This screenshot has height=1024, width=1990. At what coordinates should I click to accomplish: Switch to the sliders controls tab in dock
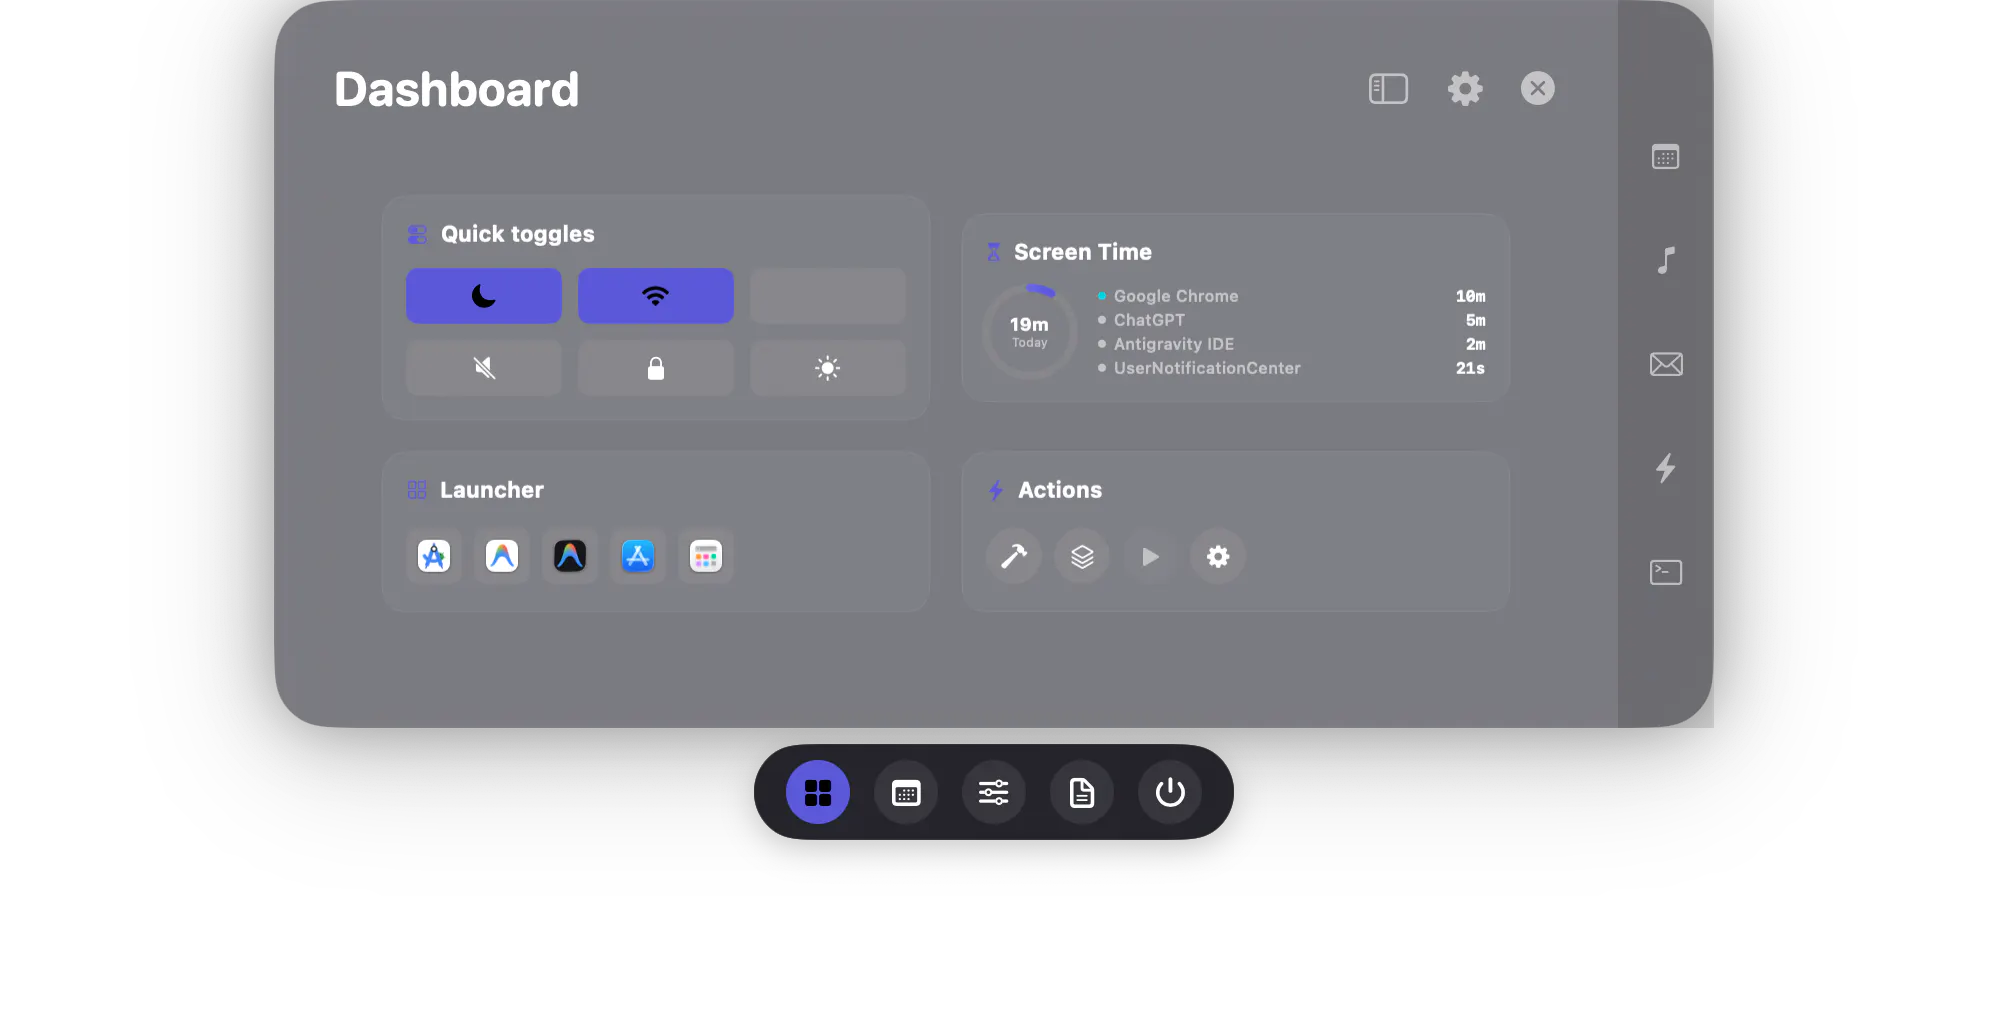tap(994, 792)
